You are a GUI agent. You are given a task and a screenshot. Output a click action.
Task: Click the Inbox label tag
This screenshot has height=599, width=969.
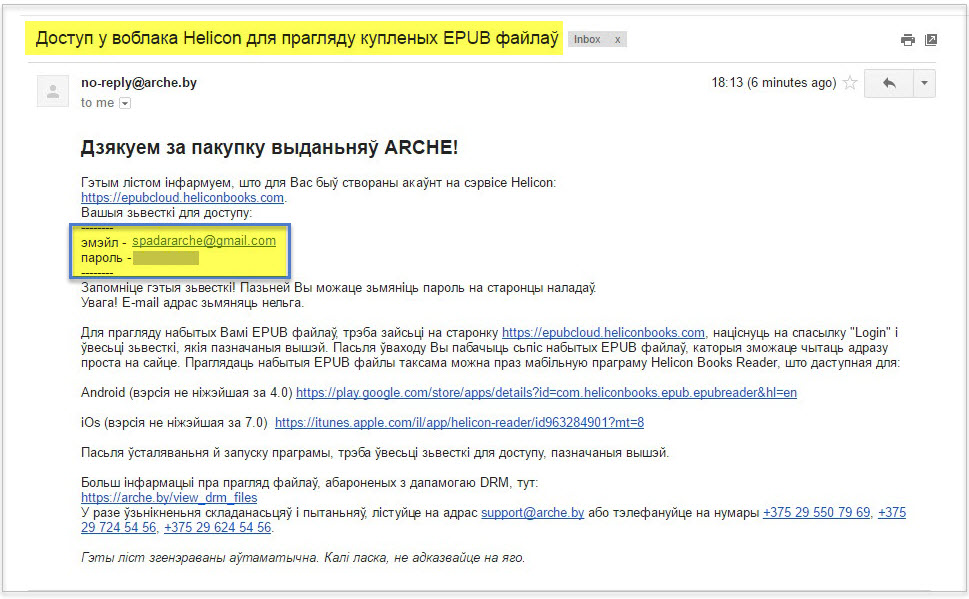pyautogui.click(x=587, y=40)
